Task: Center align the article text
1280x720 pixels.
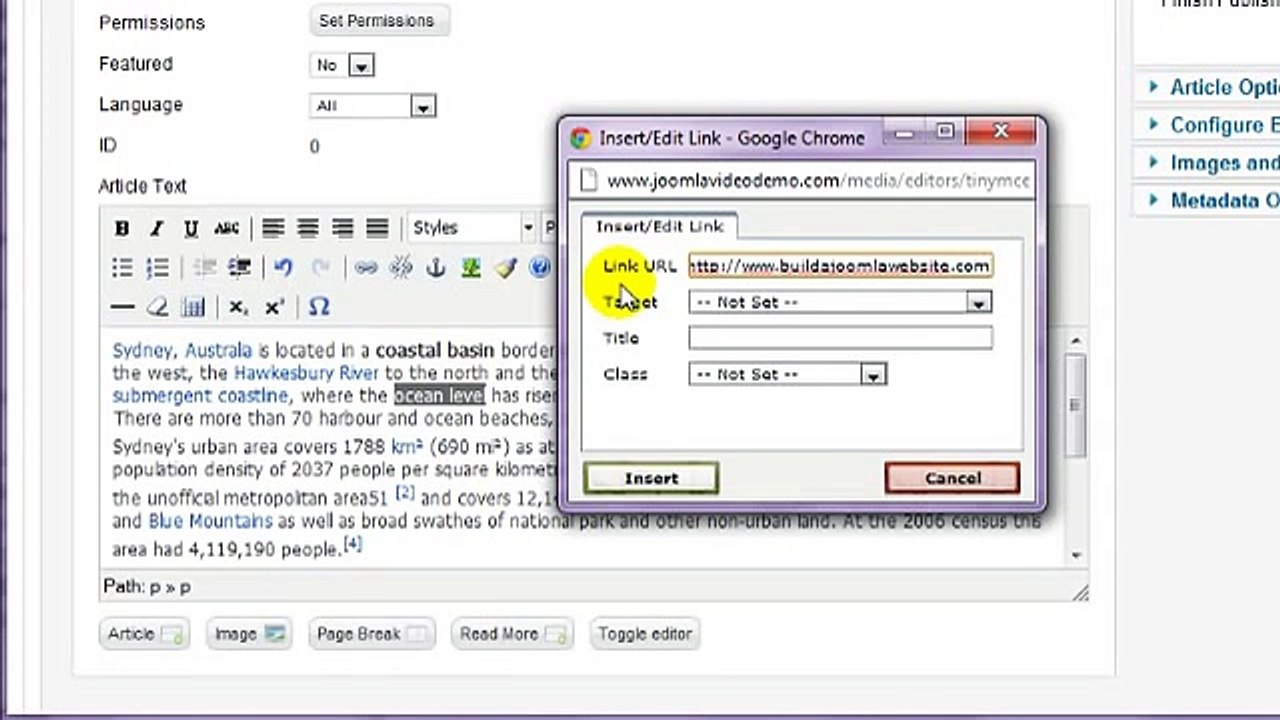Action: point(308,228)
